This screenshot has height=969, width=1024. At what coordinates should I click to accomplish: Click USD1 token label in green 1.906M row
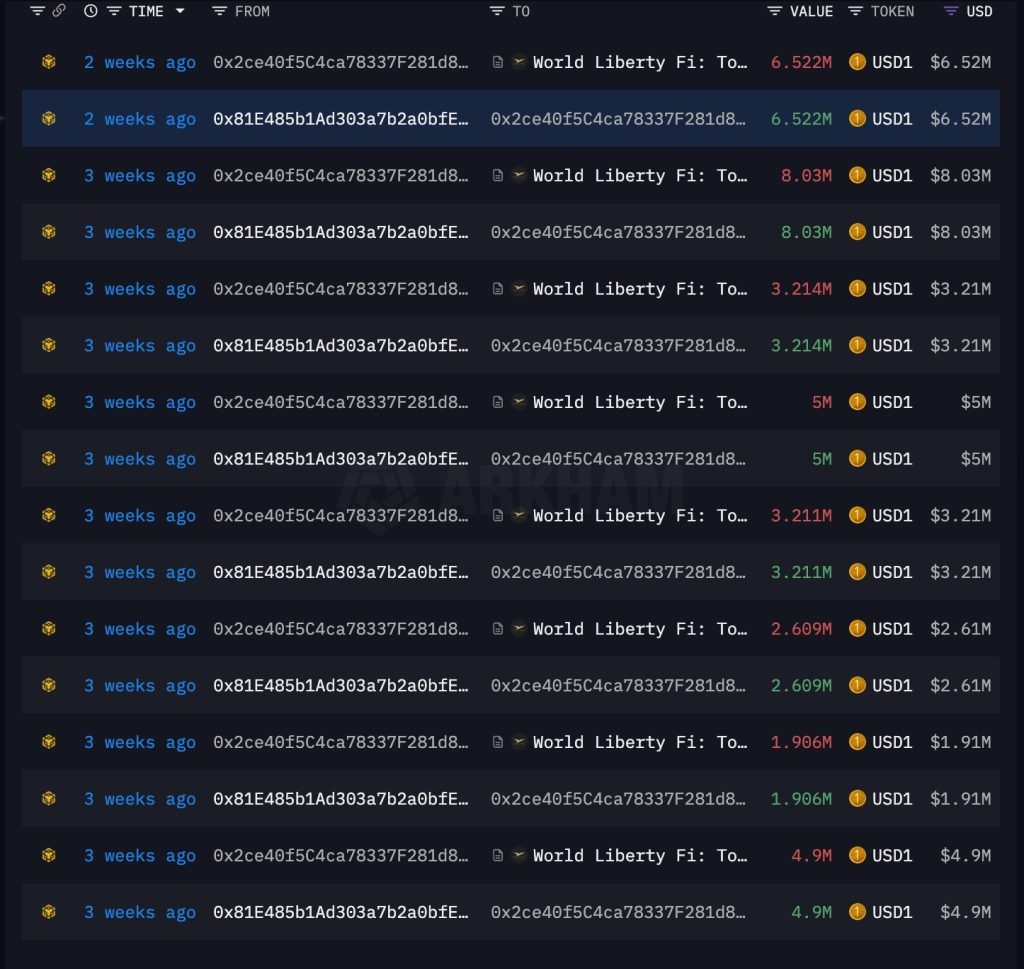pyautogui.click(x=892, y=799)
